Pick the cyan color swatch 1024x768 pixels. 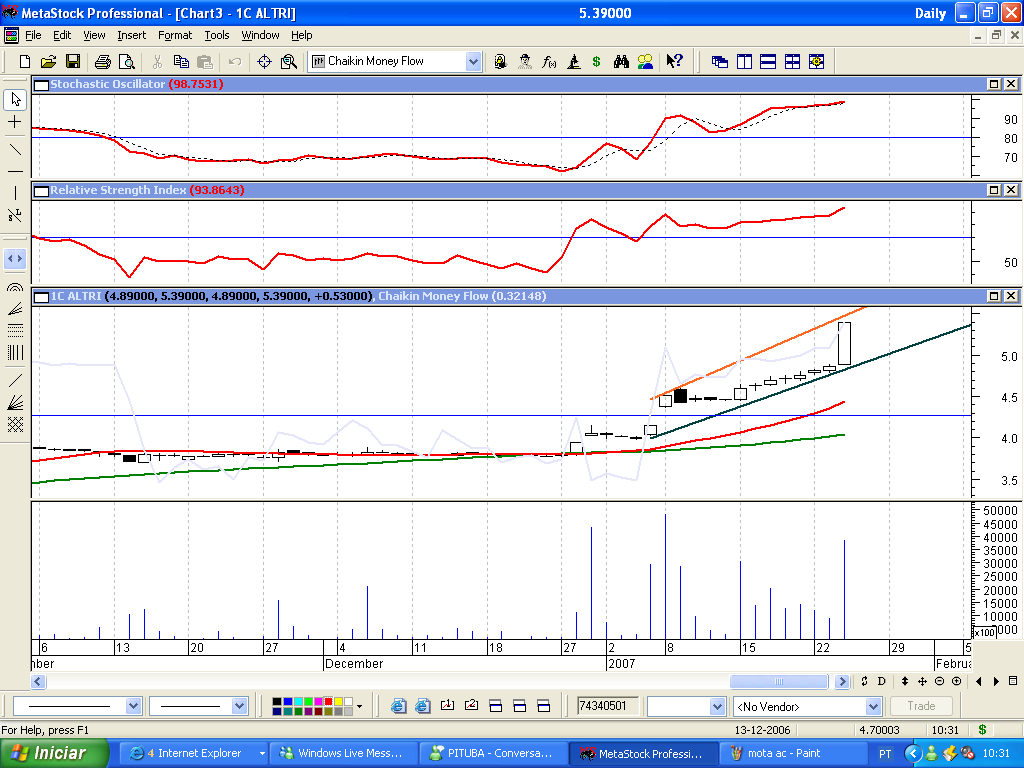click(x=298, y=701)
